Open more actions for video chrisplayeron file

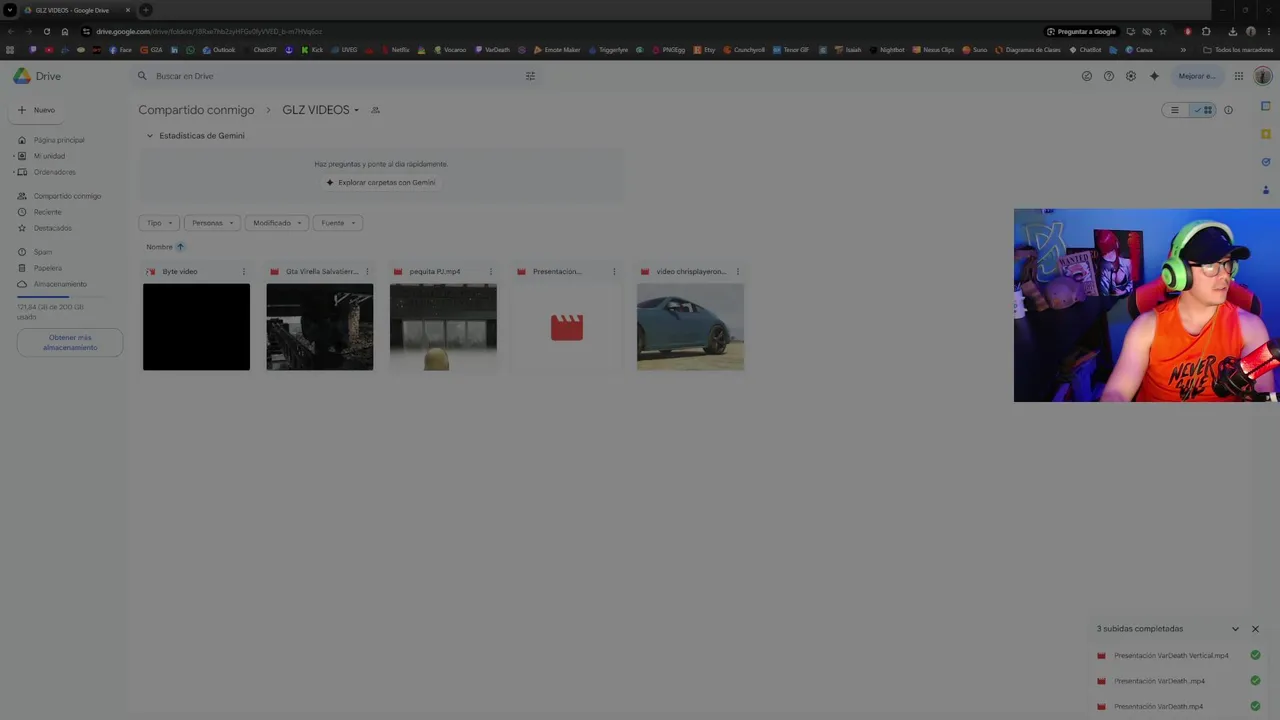(738, 272)
